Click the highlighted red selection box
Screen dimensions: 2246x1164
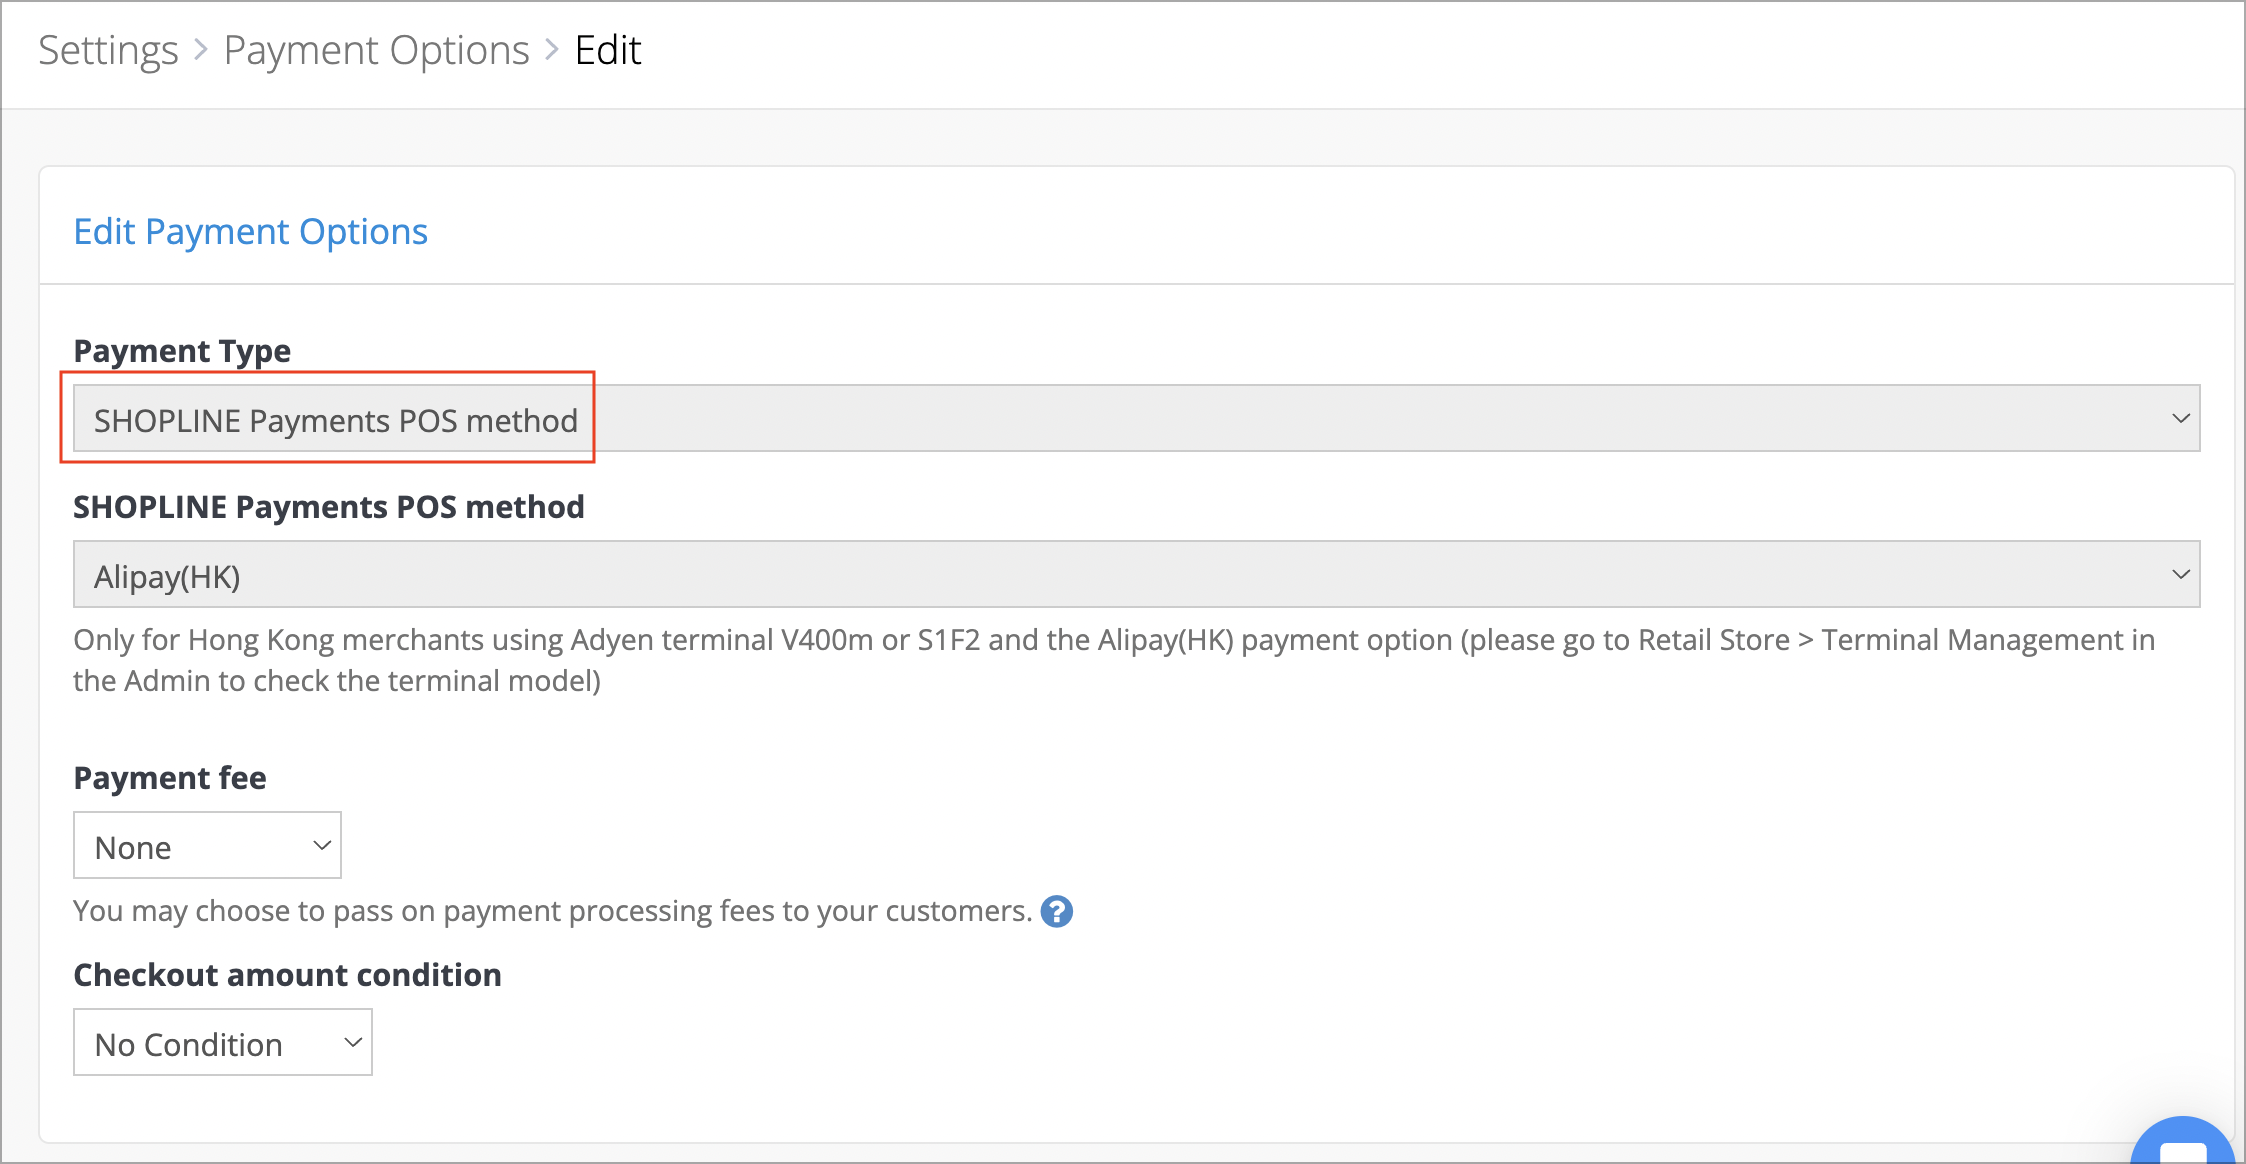coord(330,419)
